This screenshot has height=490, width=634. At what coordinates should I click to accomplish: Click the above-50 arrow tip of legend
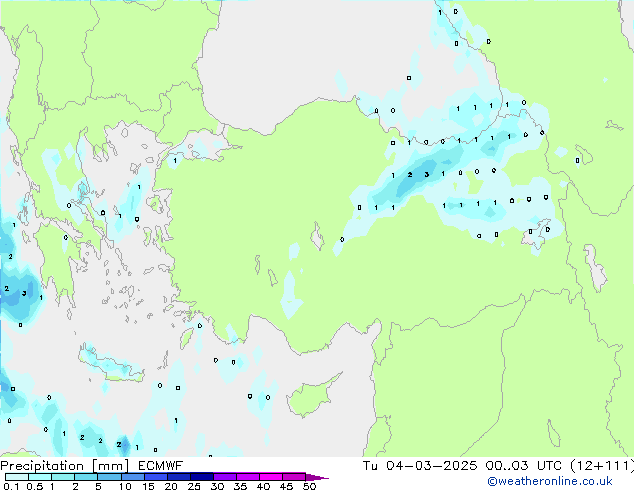(x=317, y=477)
